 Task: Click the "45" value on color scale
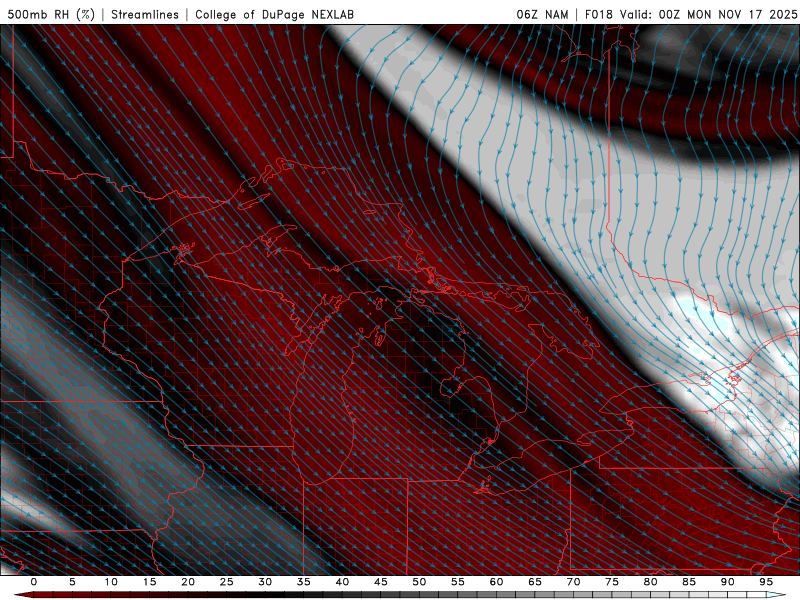(381, 582)
